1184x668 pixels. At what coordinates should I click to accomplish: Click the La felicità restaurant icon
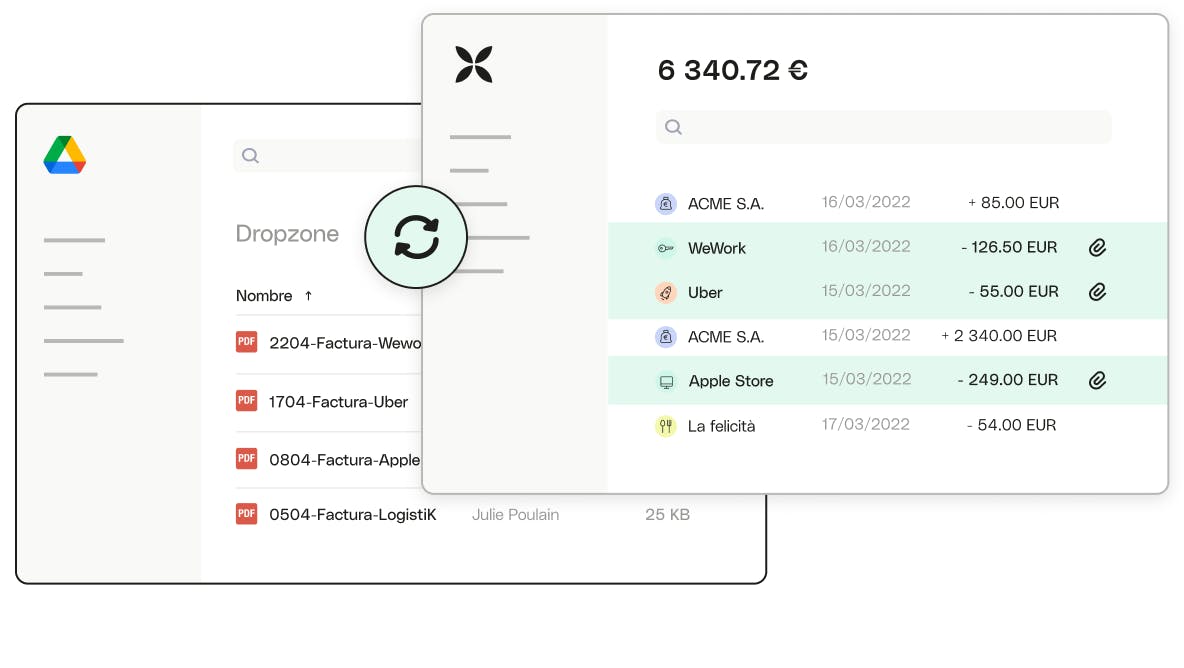tap(666, 426)
